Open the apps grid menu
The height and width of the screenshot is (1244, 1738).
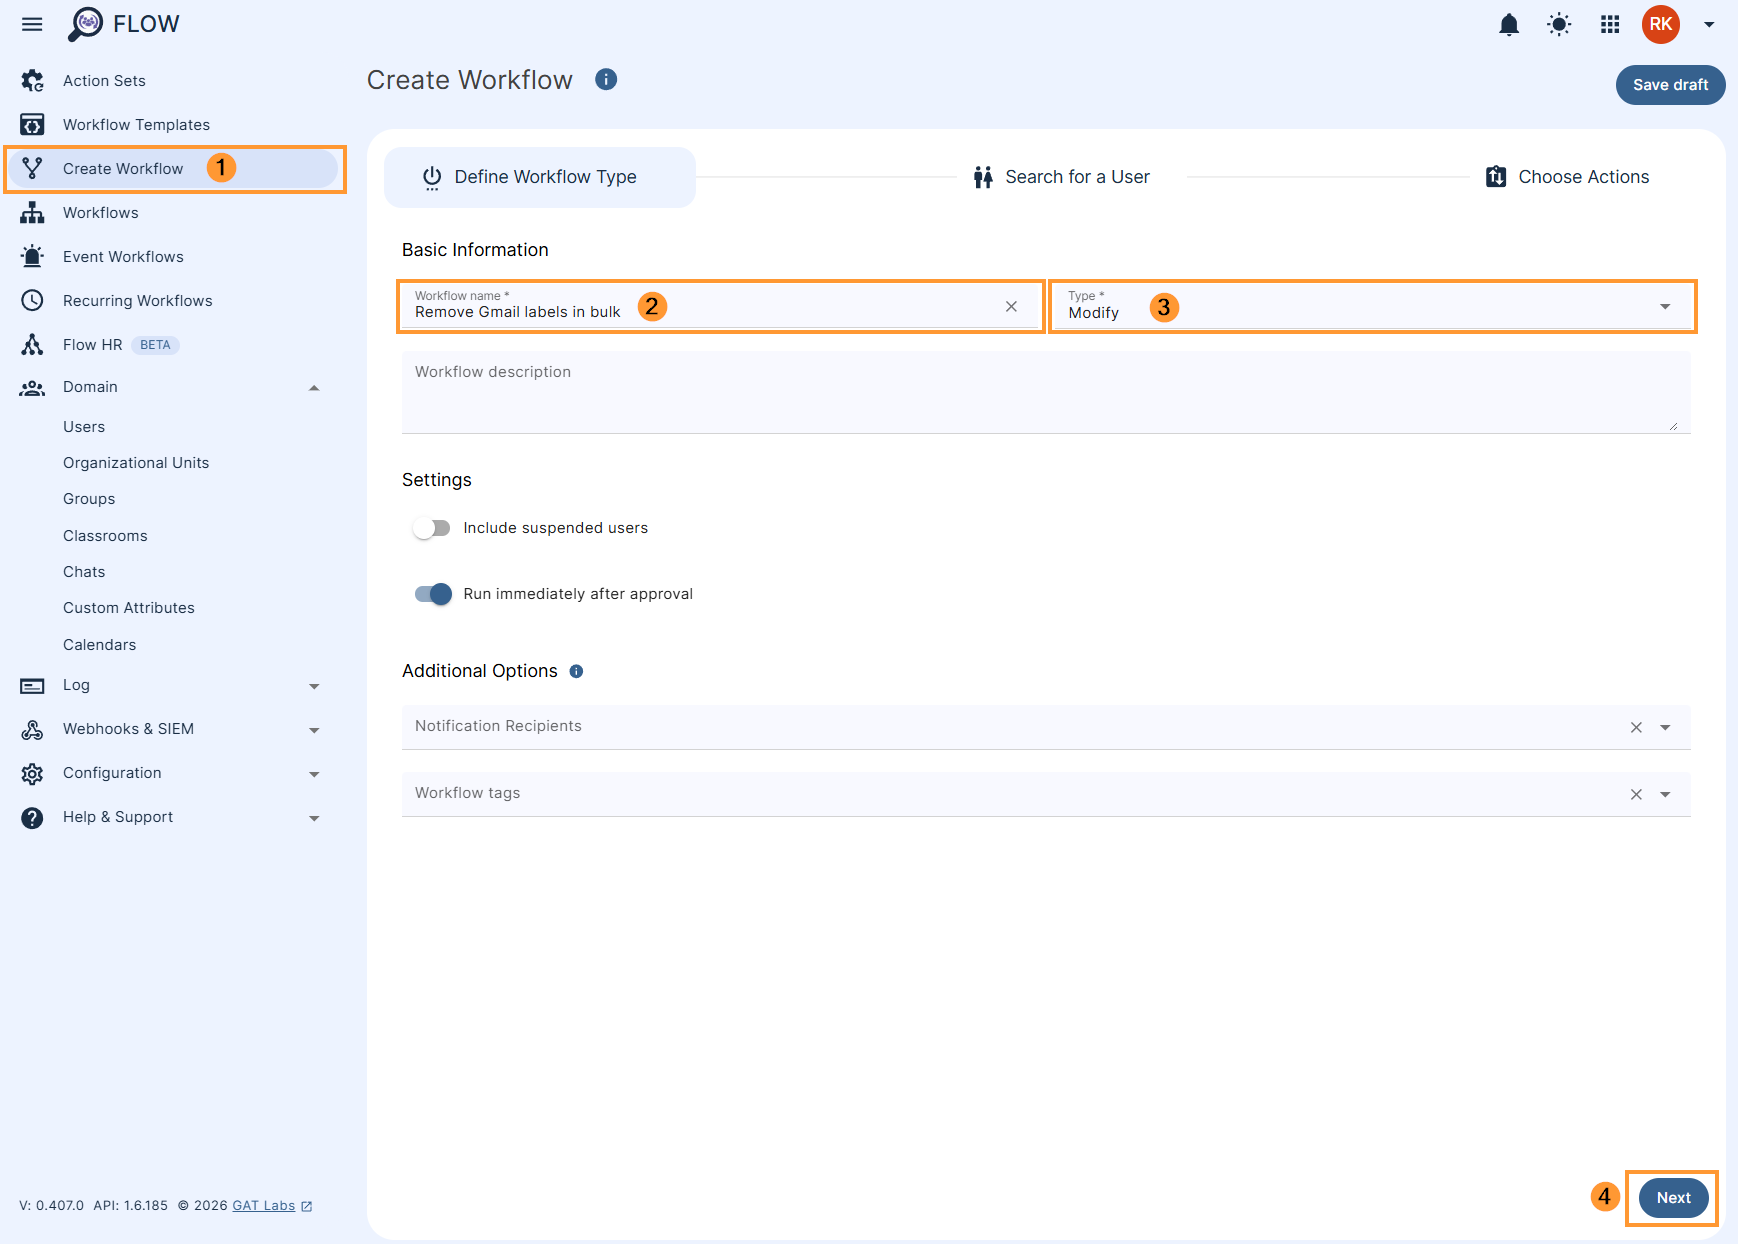click(1610, 24)
